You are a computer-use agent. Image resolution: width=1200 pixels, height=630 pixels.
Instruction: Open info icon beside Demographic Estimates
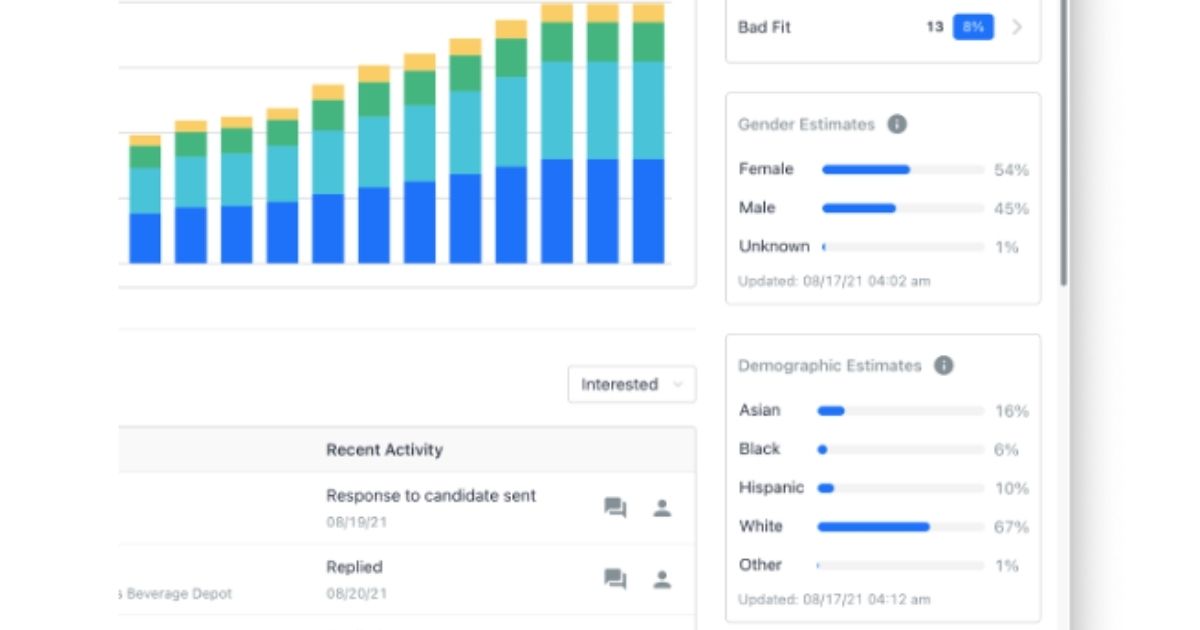(x=943, y=366)
